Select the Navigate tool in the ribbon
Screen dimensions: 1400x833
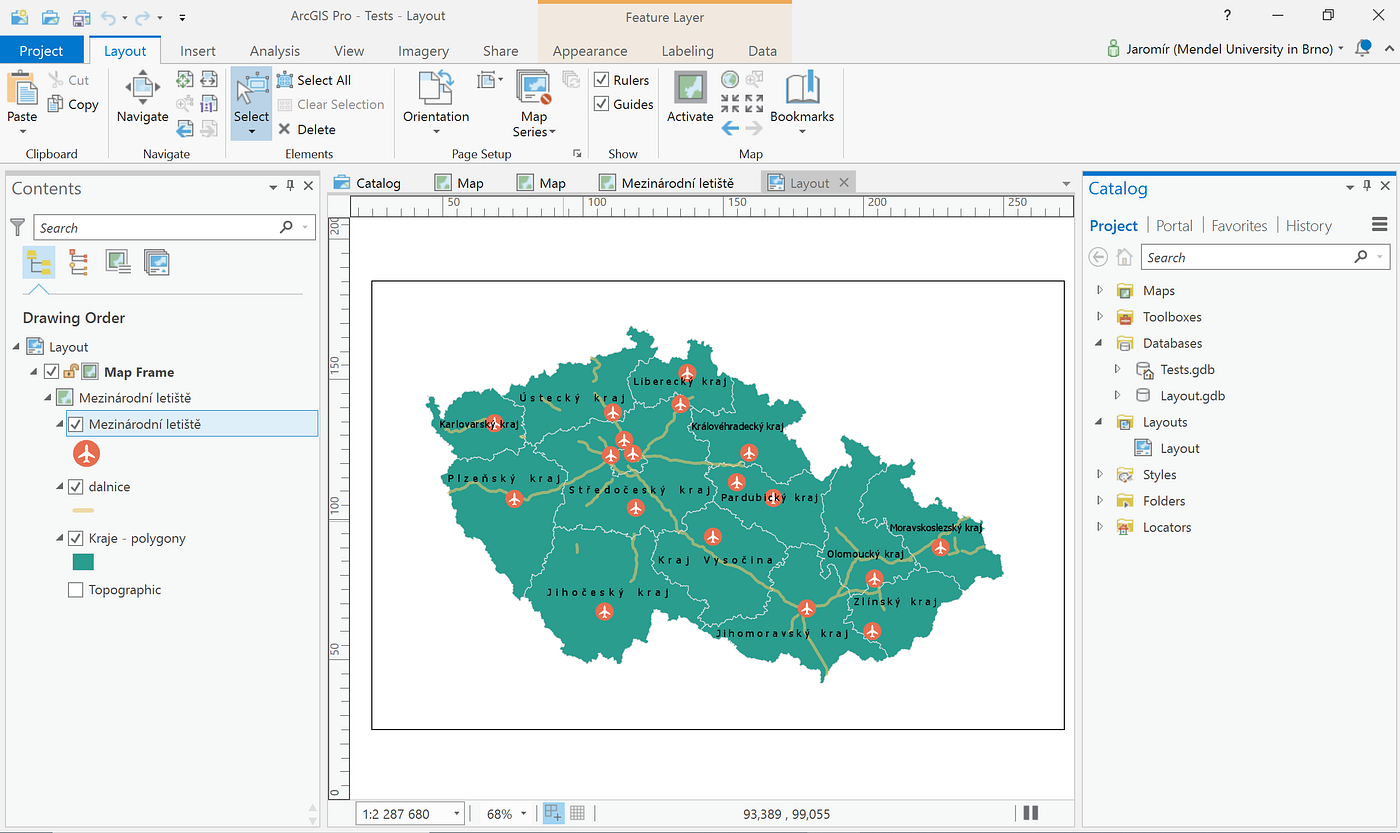pyautogui.click(x=141, y=101)
